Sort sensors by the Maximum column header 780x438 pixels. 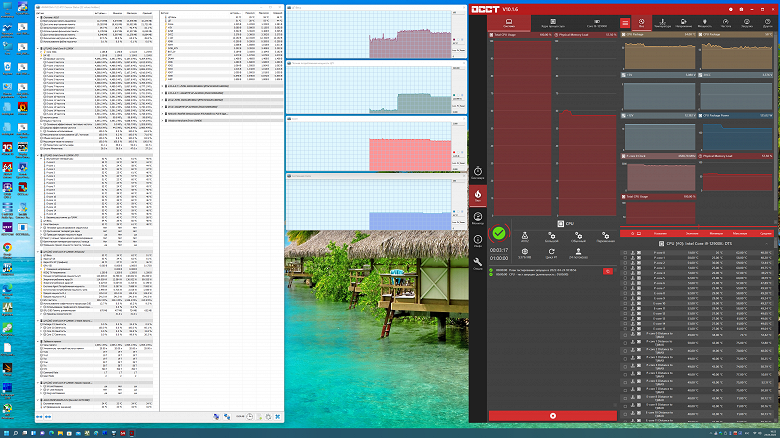(740, 233)
